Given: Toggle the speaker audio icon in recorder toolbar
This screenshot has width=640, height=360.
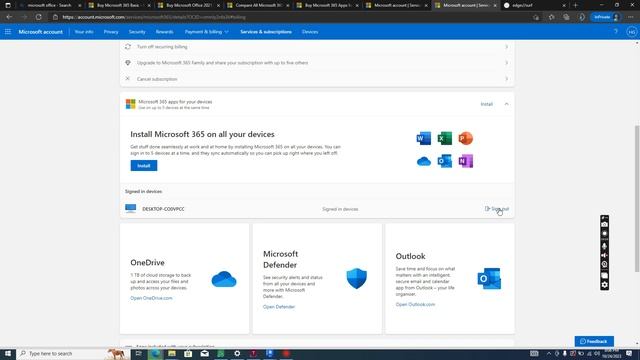Looking at the screenshot, I should (604, 255).
